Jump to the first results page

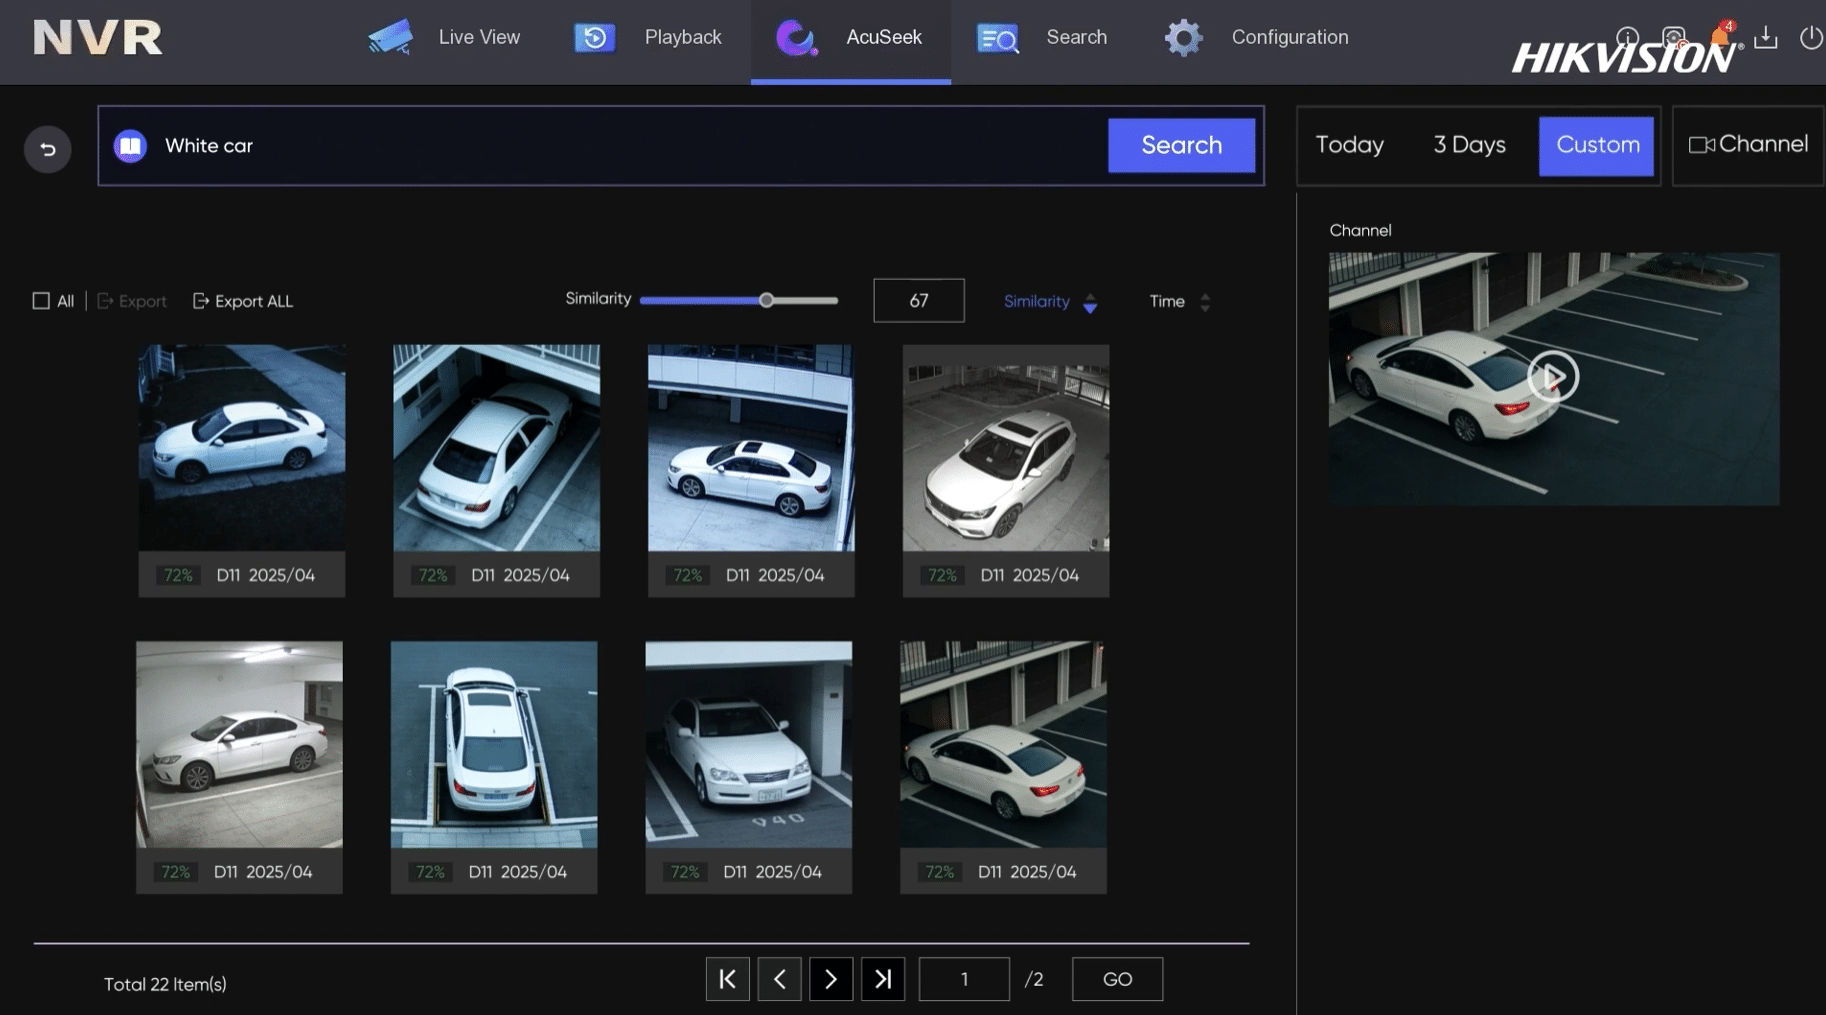tap(728, 979)
